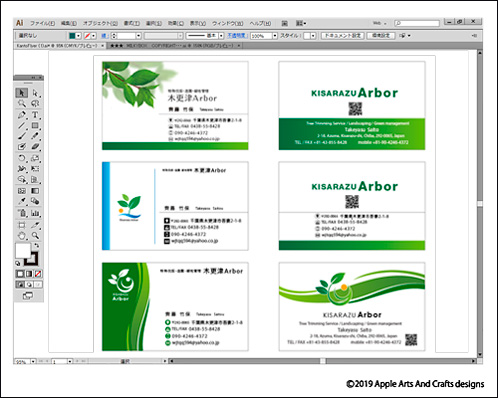Open opacity 100% dropdown
Image resolution: width=498 pixels, height=398 pixels.
click(275, 36)
